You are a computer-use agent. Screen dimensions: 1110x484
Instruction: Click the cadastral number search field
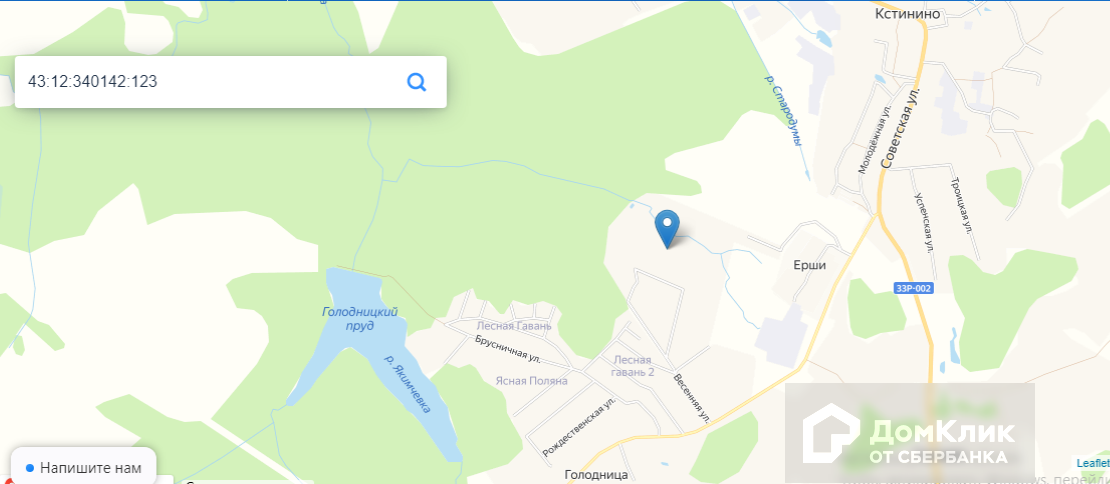click(x=231, y=82)
